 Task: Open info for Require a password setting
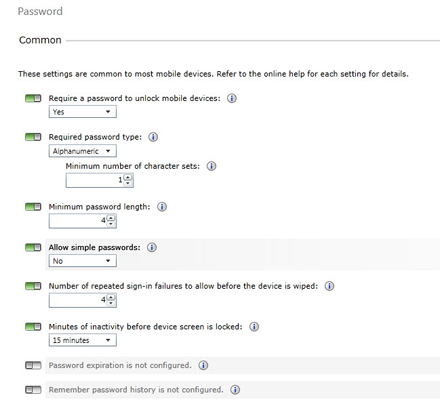[x=232, y=98]
